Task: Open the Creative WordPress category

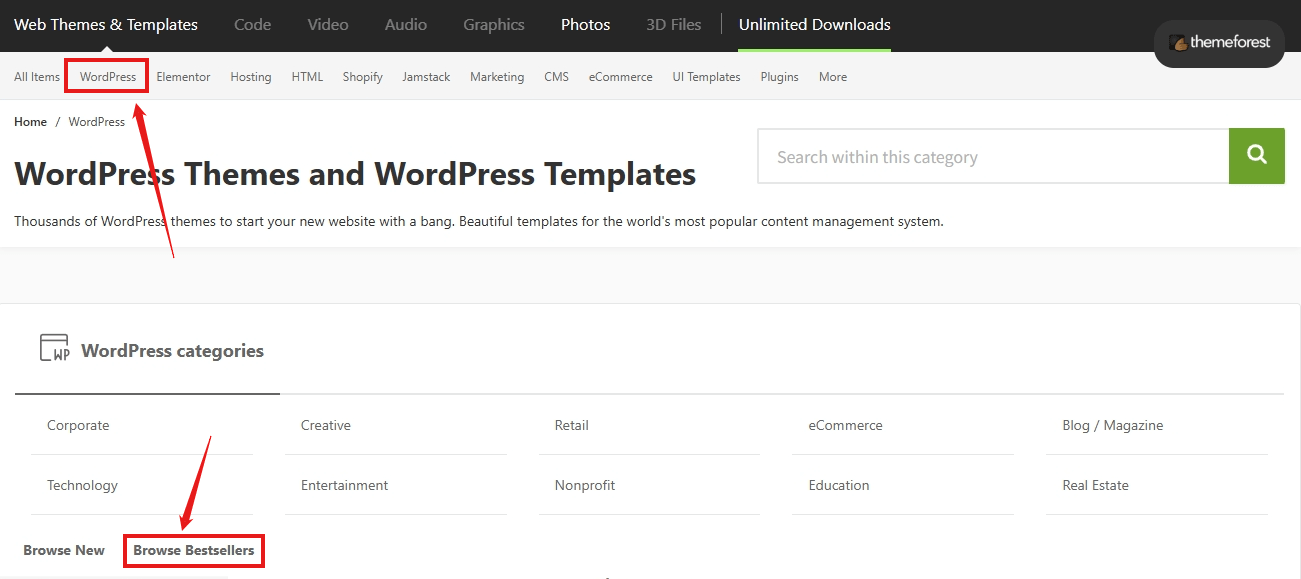Action: pyautogui.click(x=326, y=425)
